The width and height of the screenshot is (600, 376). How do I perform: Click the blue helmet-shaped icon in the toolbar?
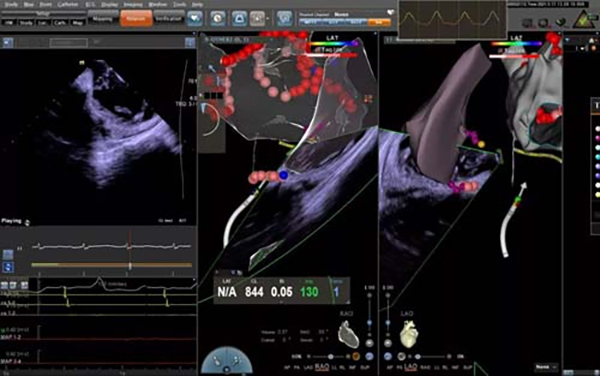click(x=240, y=18)
